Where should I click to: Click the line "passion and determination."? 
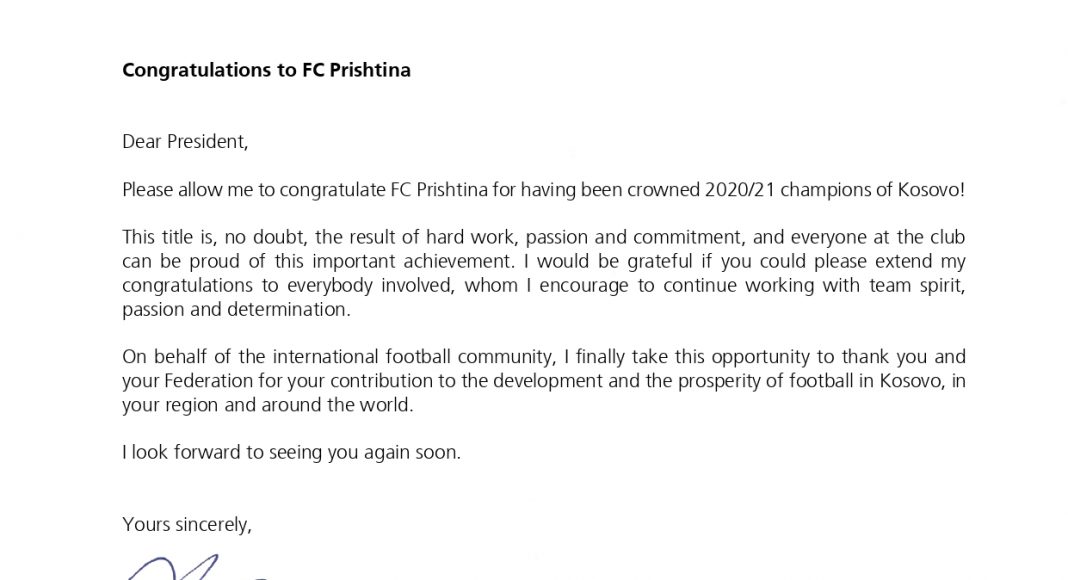click(x=236, y=310)
